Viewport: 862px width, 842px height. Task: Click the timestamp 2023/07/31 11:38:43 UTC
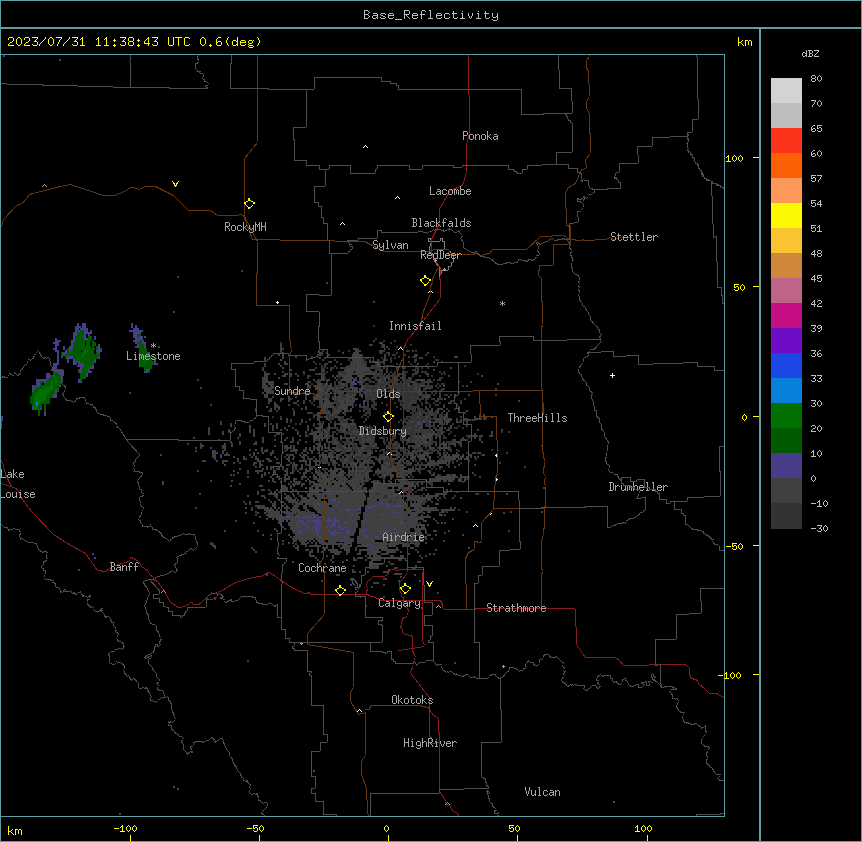[x=99, y=42]
